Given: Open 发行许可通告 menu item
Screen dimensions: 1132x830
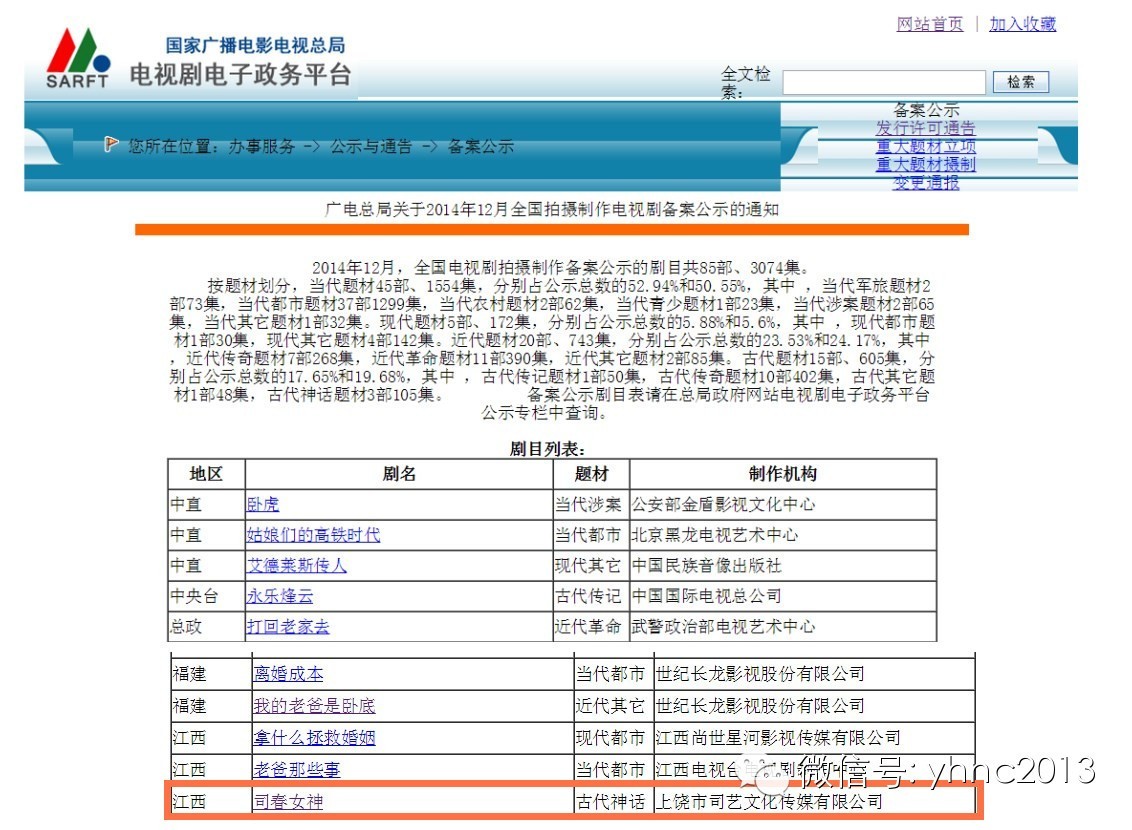Looking at the screenshot, I should click(925, 128).
